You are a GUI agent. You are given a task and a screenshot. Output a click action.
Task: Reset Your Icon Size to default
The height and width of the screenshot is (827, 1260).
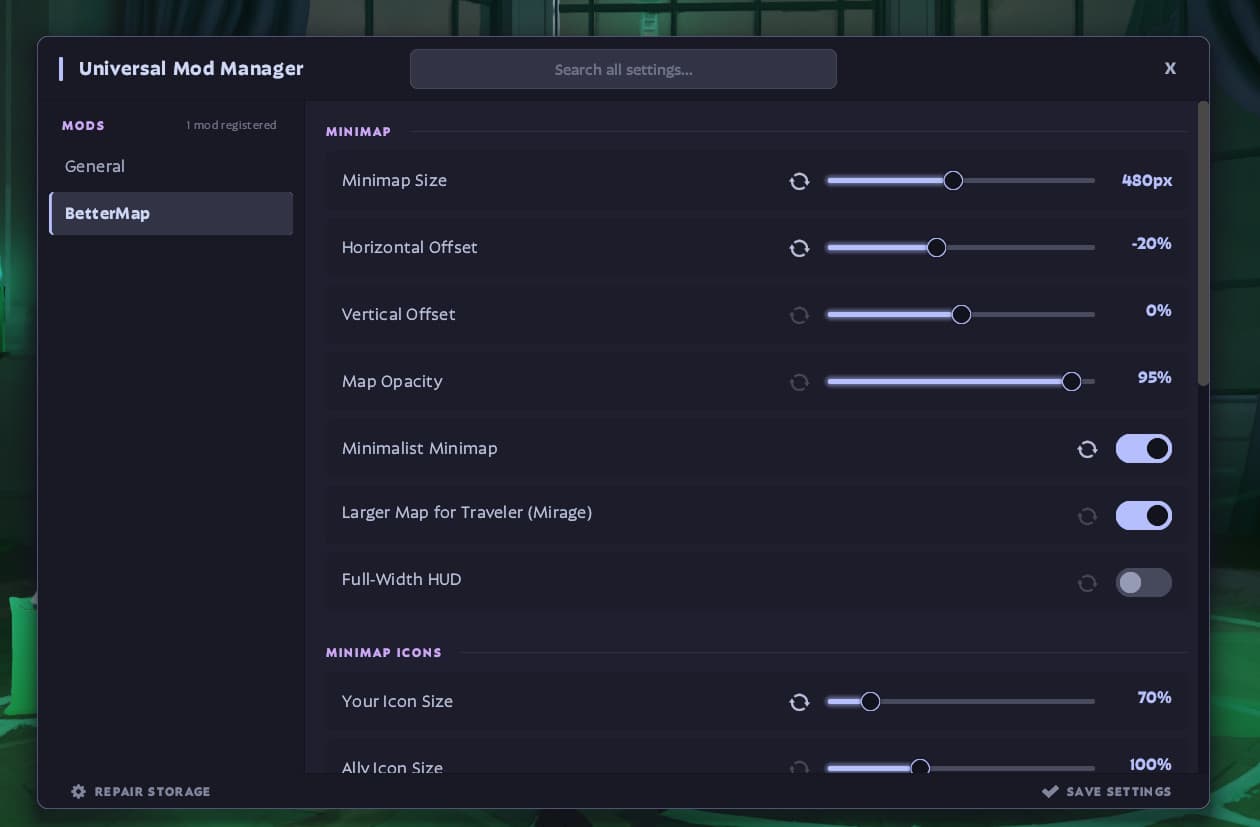click(799, 702)
